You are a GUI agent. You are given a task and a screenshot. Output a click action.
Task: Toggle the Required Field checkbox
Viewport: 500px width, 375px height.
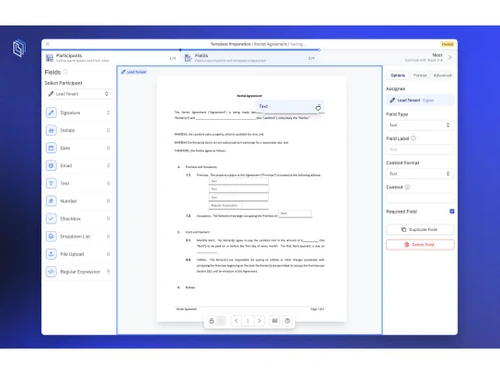[x=452, y=211]
